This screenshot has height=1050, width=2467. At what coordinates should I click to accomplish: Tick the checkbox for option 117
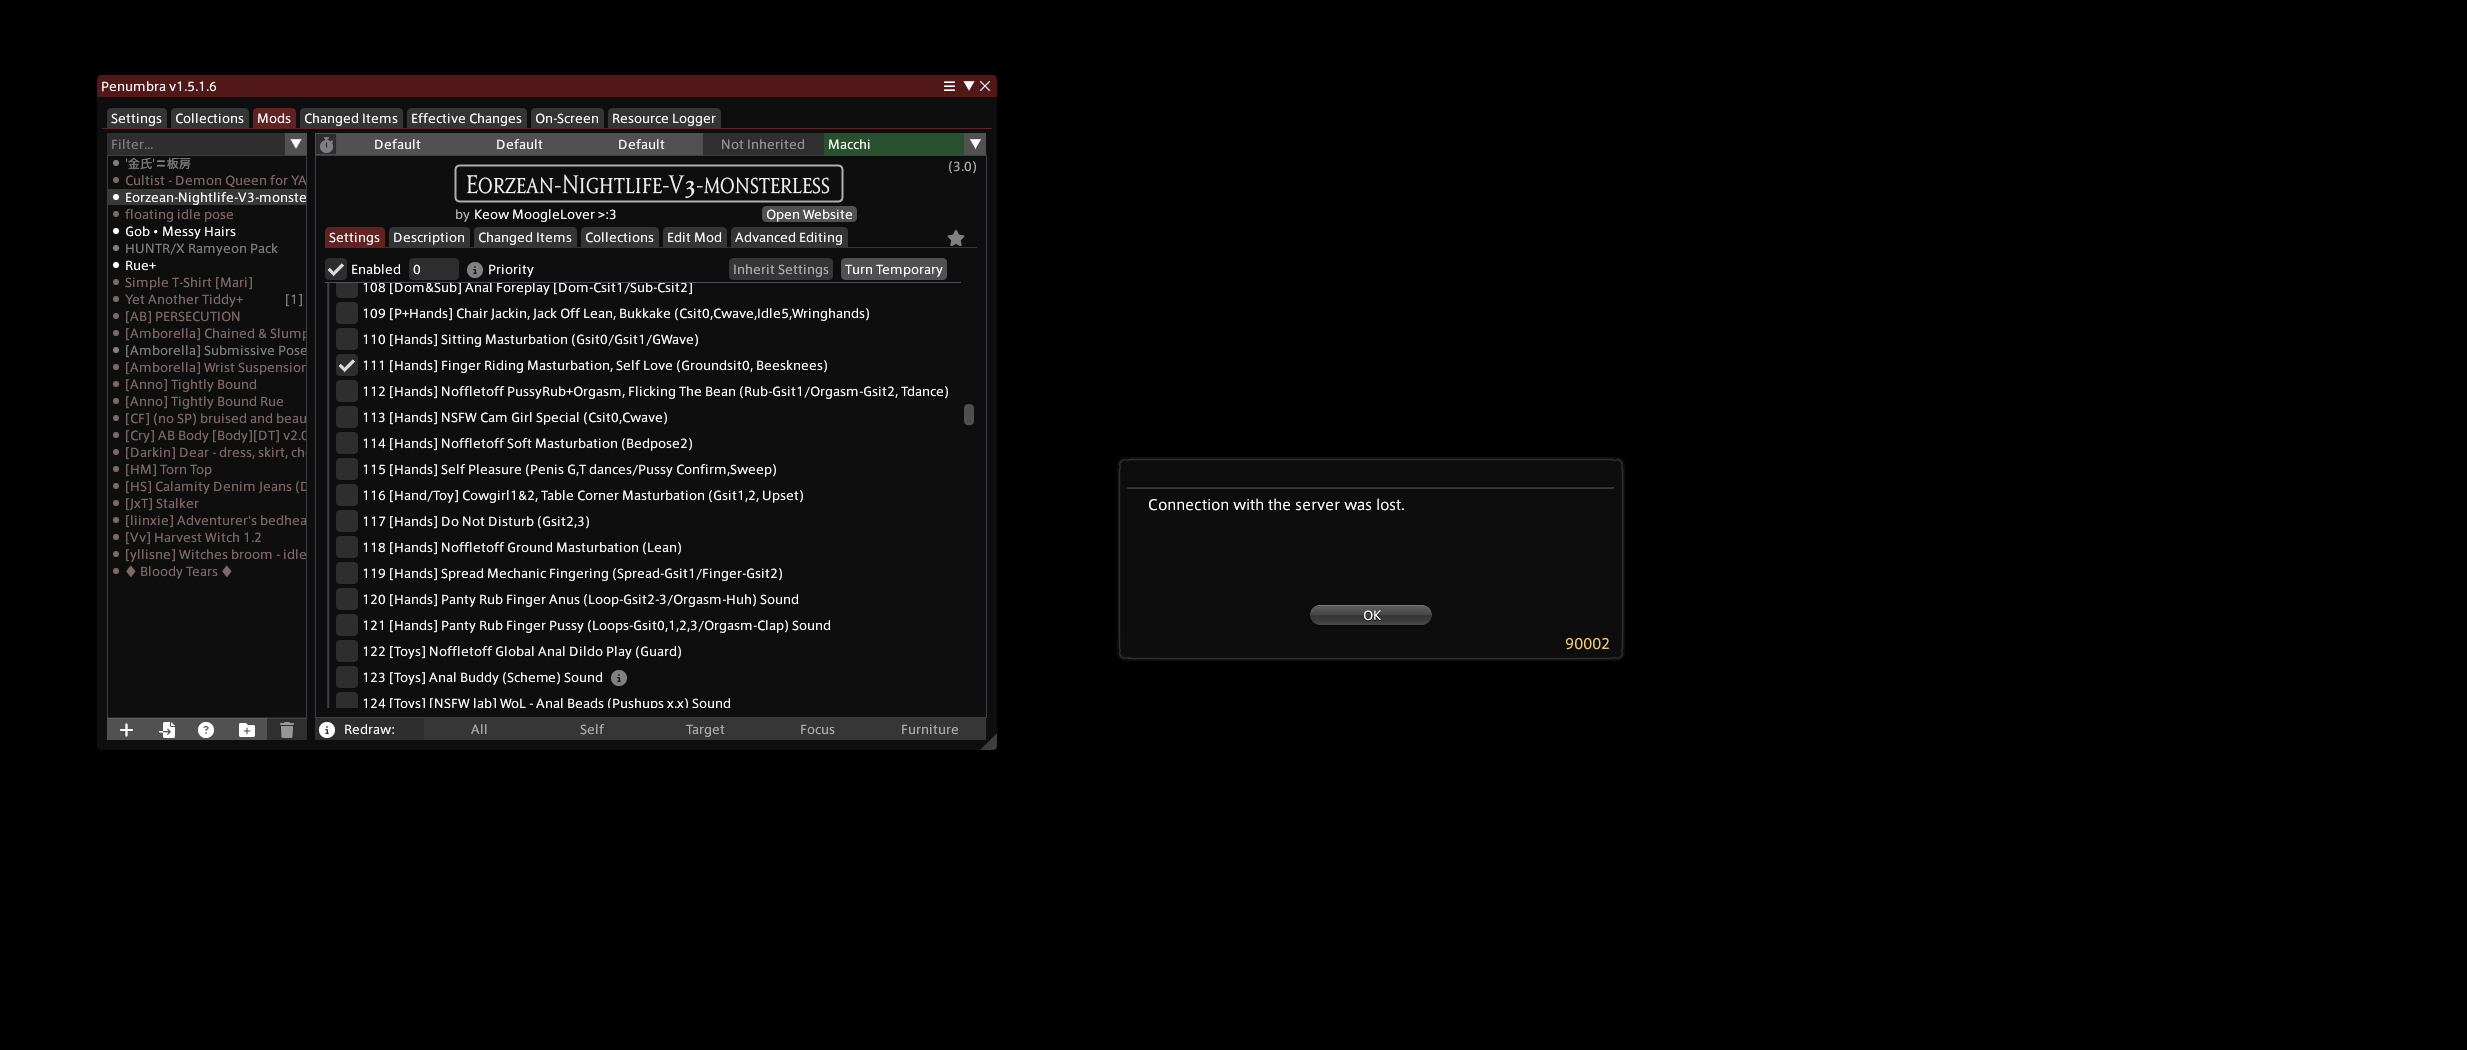pyautogui.click(x=347, y=522)
